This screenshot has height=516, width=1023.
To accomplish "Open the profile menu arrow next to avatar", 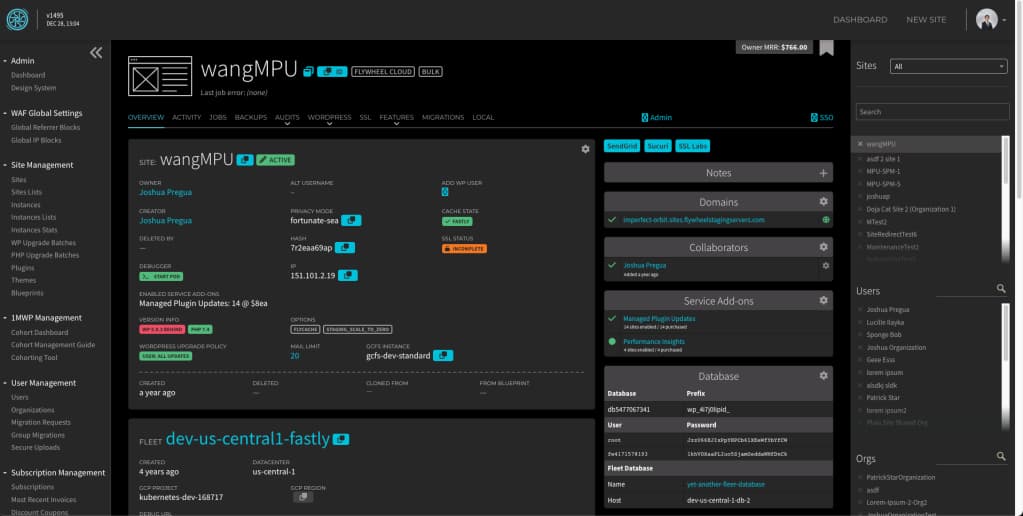I will pyautogui.click(x=1004, y=20).
